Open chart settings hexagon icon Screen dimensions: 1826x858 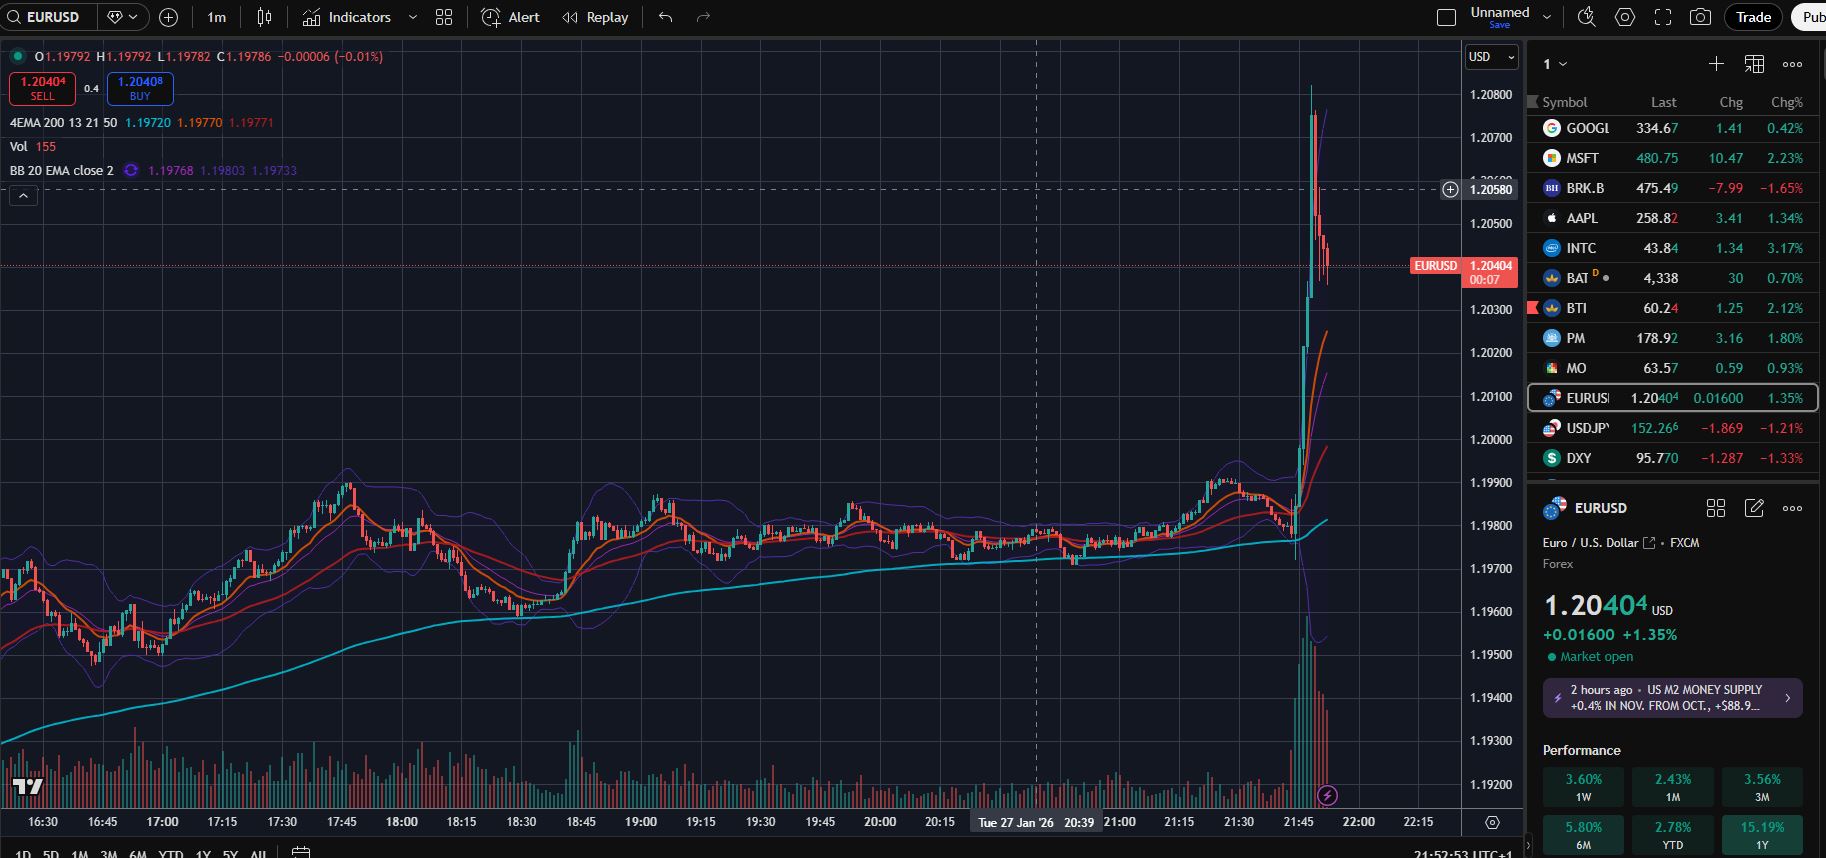(1625, 17)
